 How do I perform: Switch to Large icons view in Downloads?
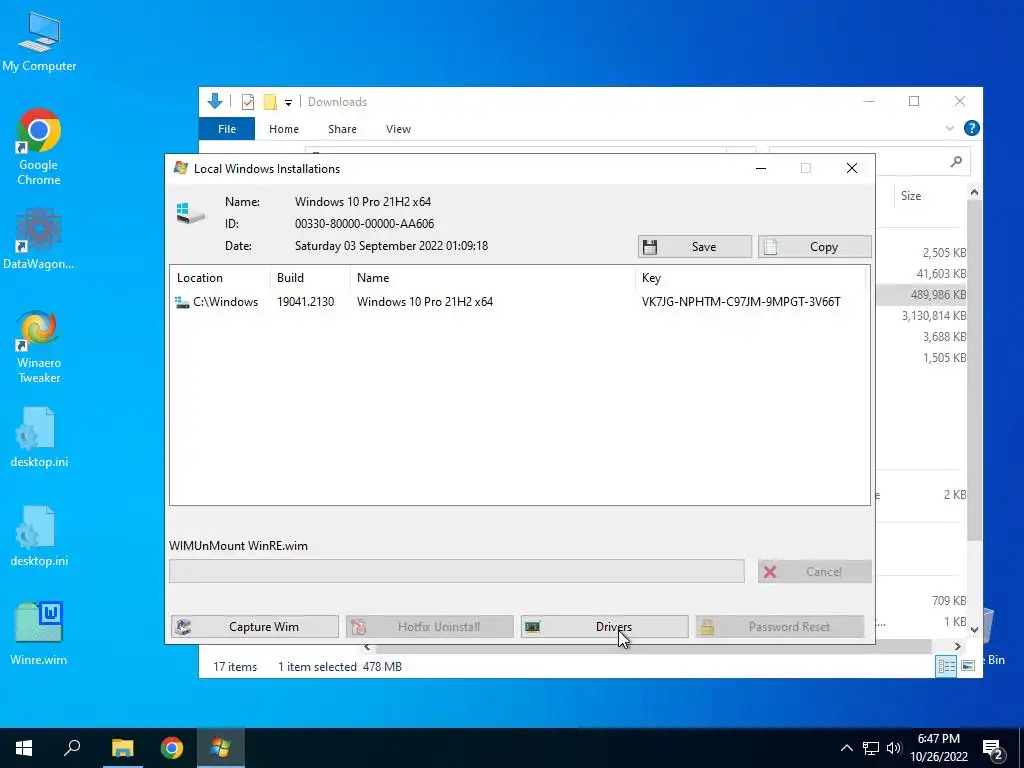pos(968,666)
